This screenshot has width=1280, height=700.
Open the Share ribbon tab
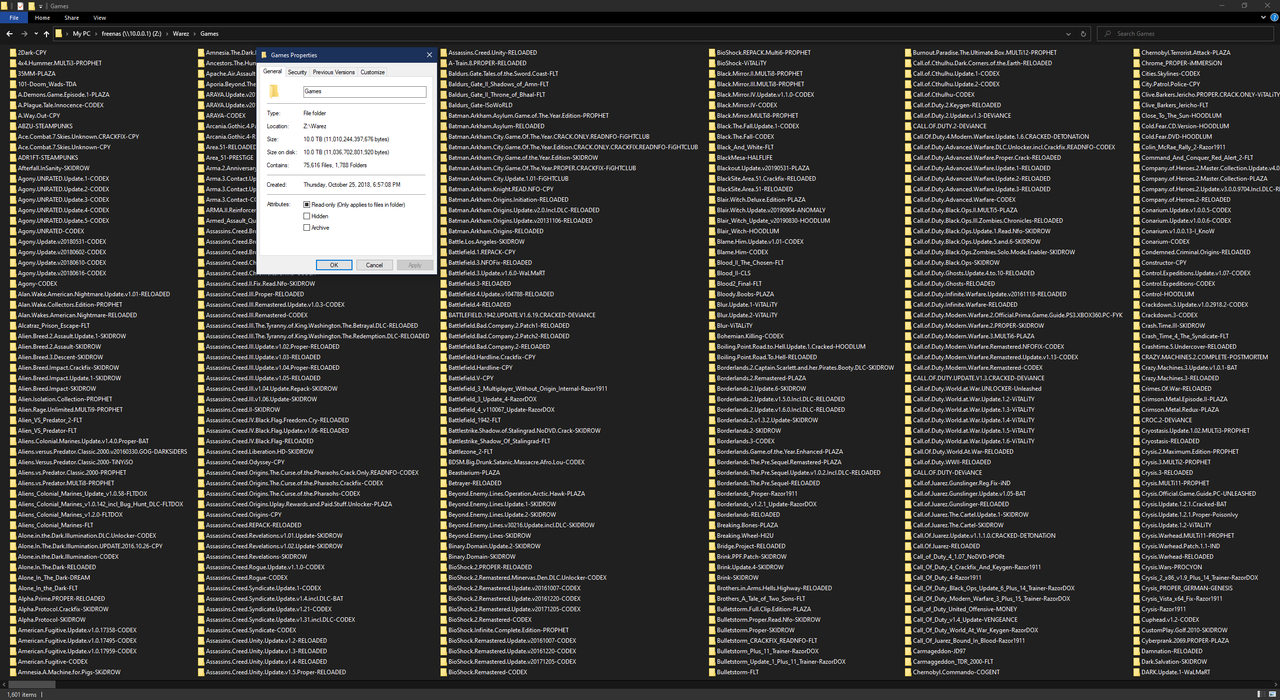[x=72, y=18]
